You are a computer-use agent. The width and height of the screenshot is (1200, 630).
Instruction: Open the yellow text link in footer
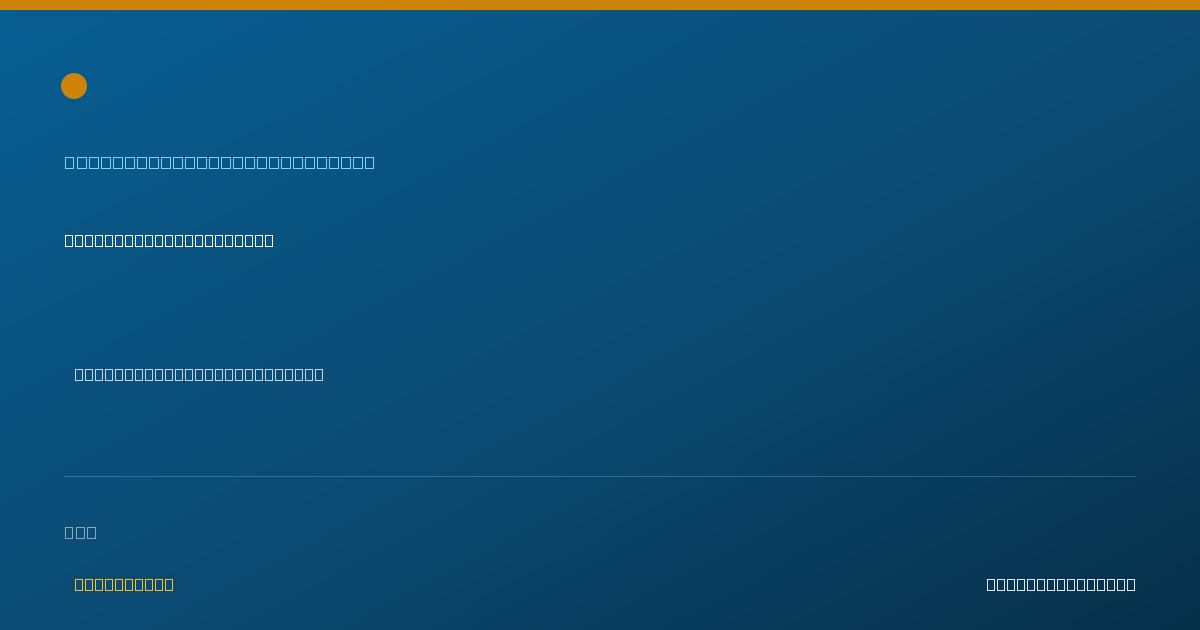(x=124, y=584)
